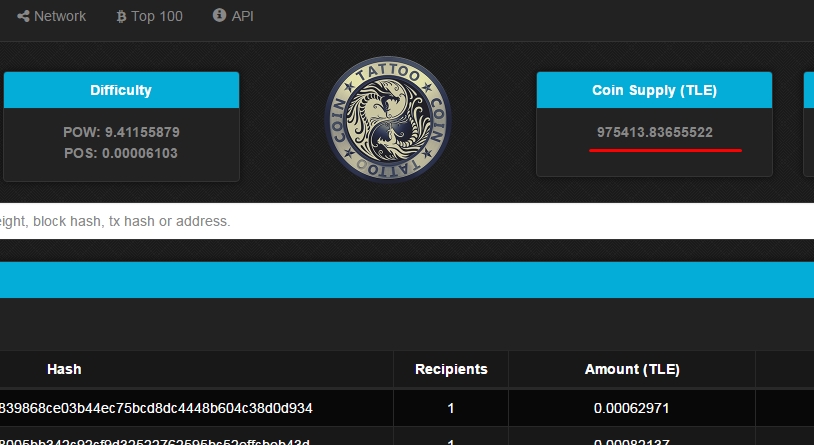
Task: Click the Coin Supply (TLE) panel header
Action: 654,90
